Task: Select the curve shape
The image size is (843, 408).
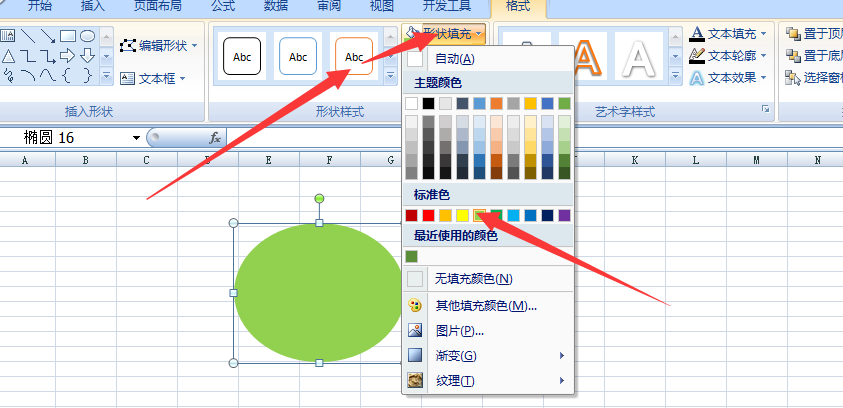Action: point(48,75)
